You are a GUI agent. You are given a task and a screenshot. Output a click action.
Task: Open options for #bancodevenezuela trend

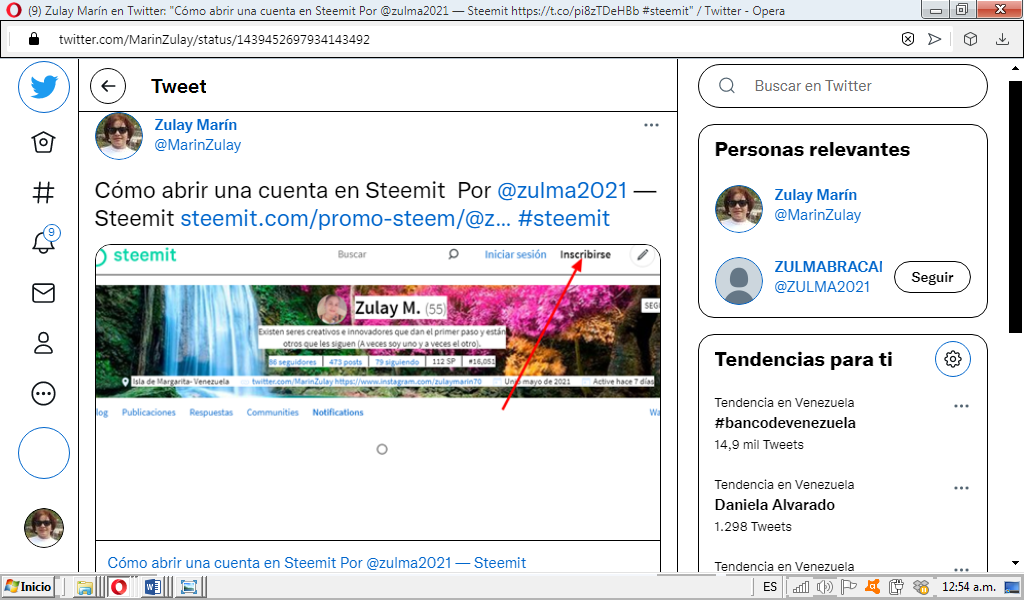coord(961,406)
